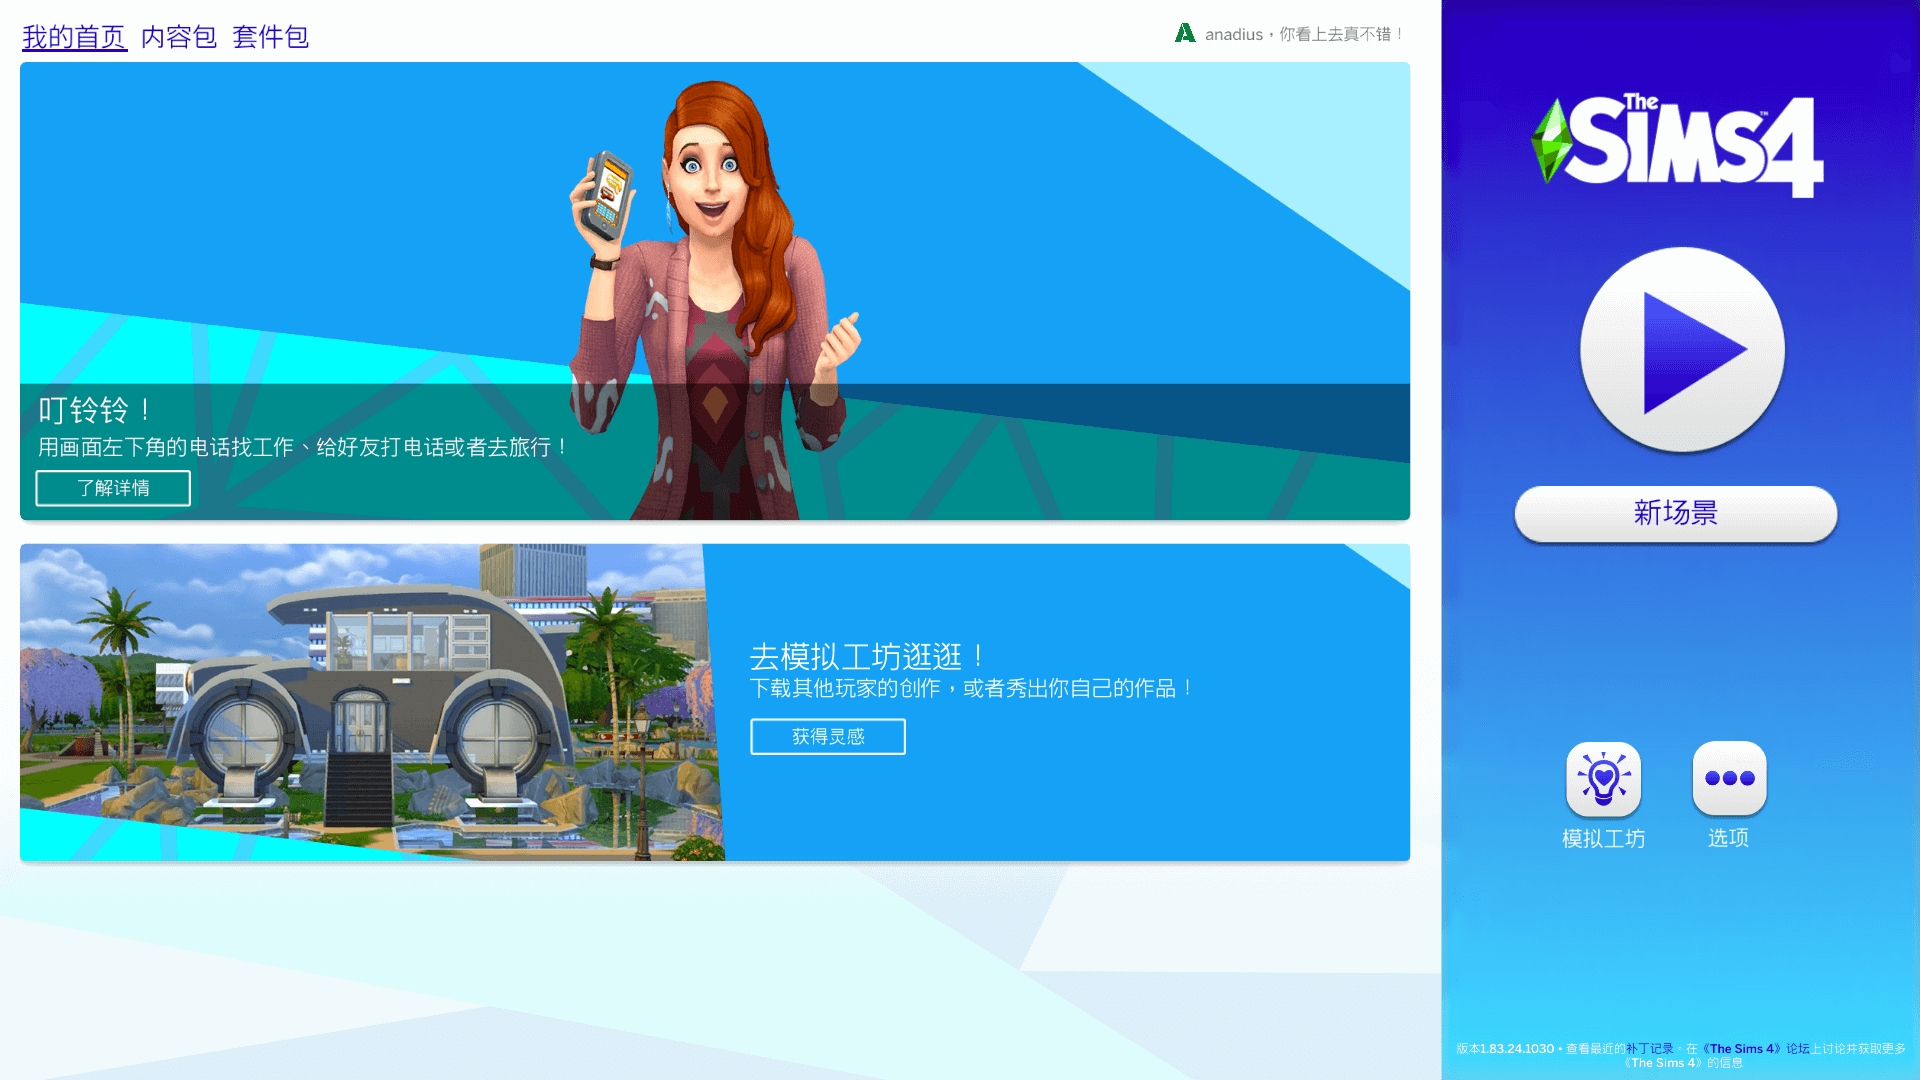Click the 选项 label under the dots
The image size is (1920, 1080).
click(x=1728, y=838)
